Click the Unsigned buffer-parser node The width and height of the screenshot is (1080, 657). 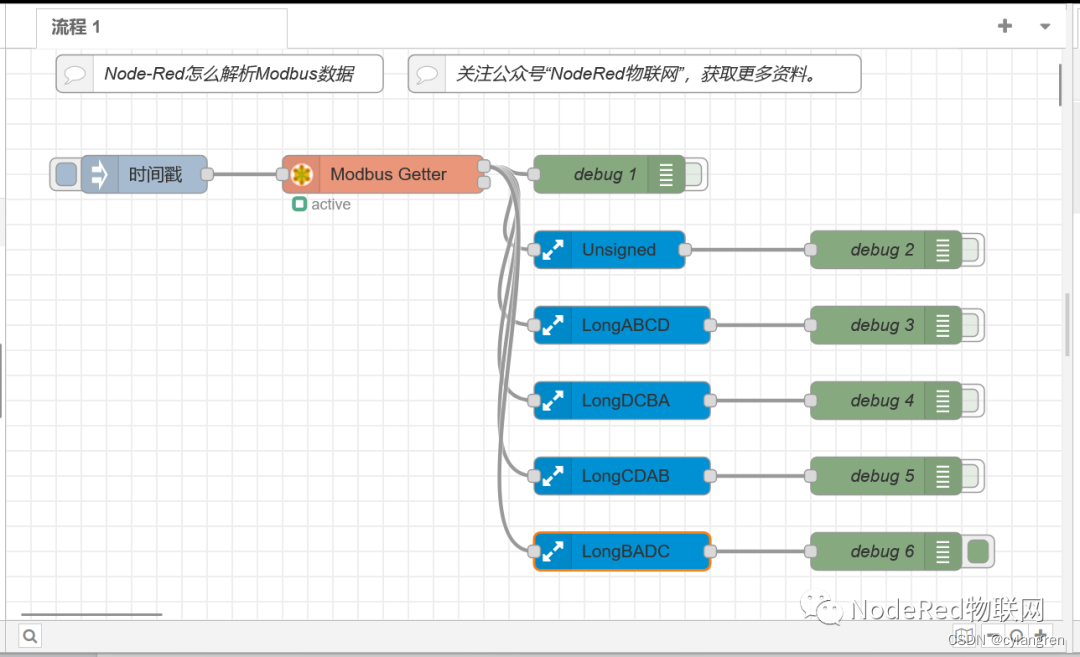(618, 250)
